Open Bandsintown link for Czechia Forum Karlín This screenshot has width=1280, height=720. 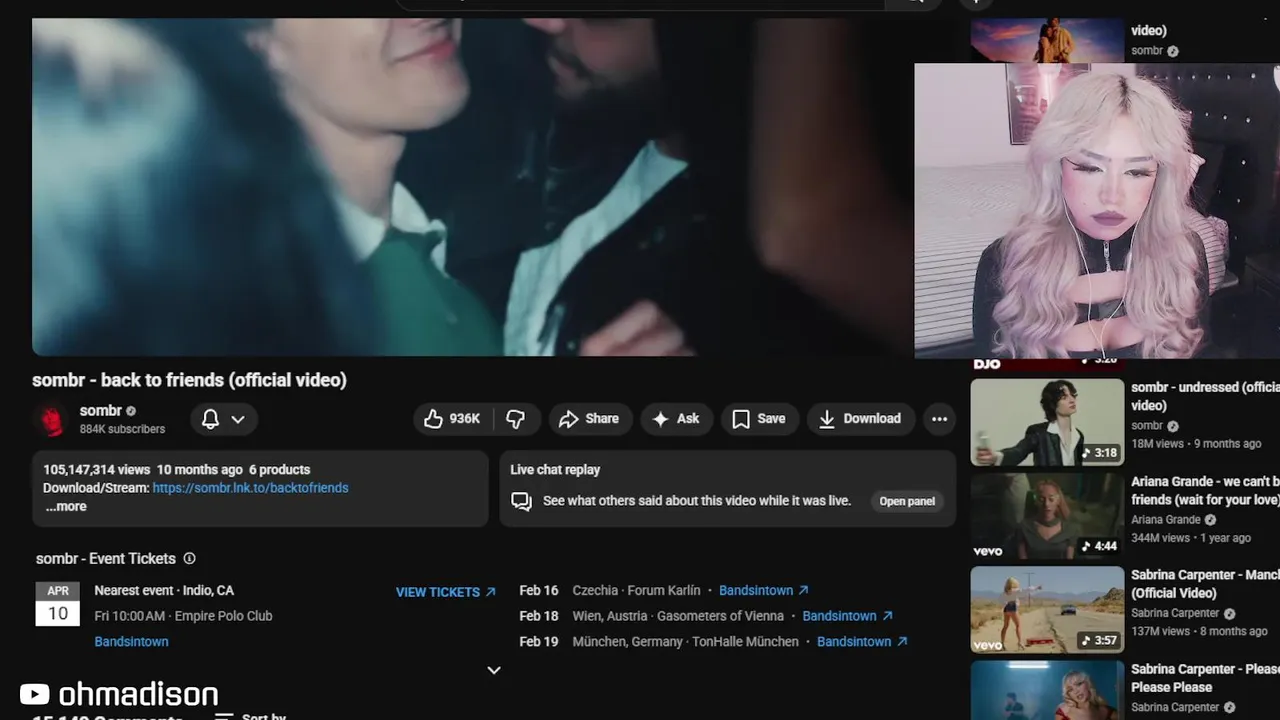point(764,591)
